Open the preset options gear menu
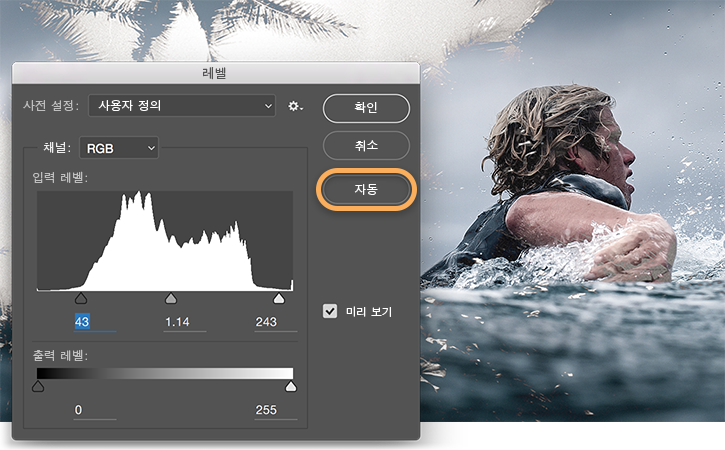The image size is (725, 450). (295, 106)
